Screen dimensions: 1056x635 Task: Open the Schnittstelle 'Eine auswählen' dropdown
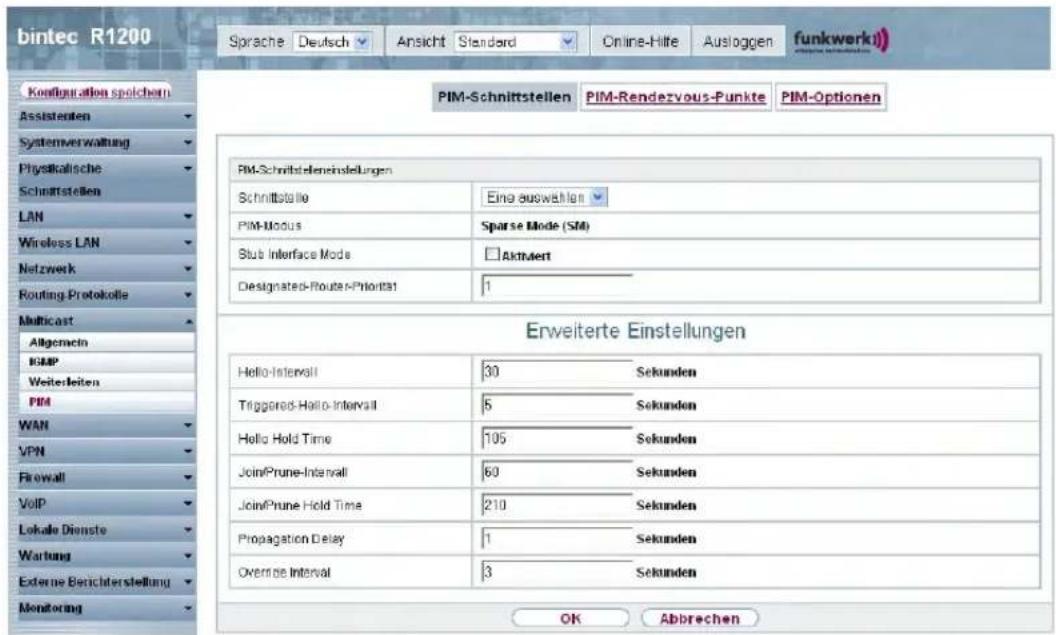pos(545,197)
